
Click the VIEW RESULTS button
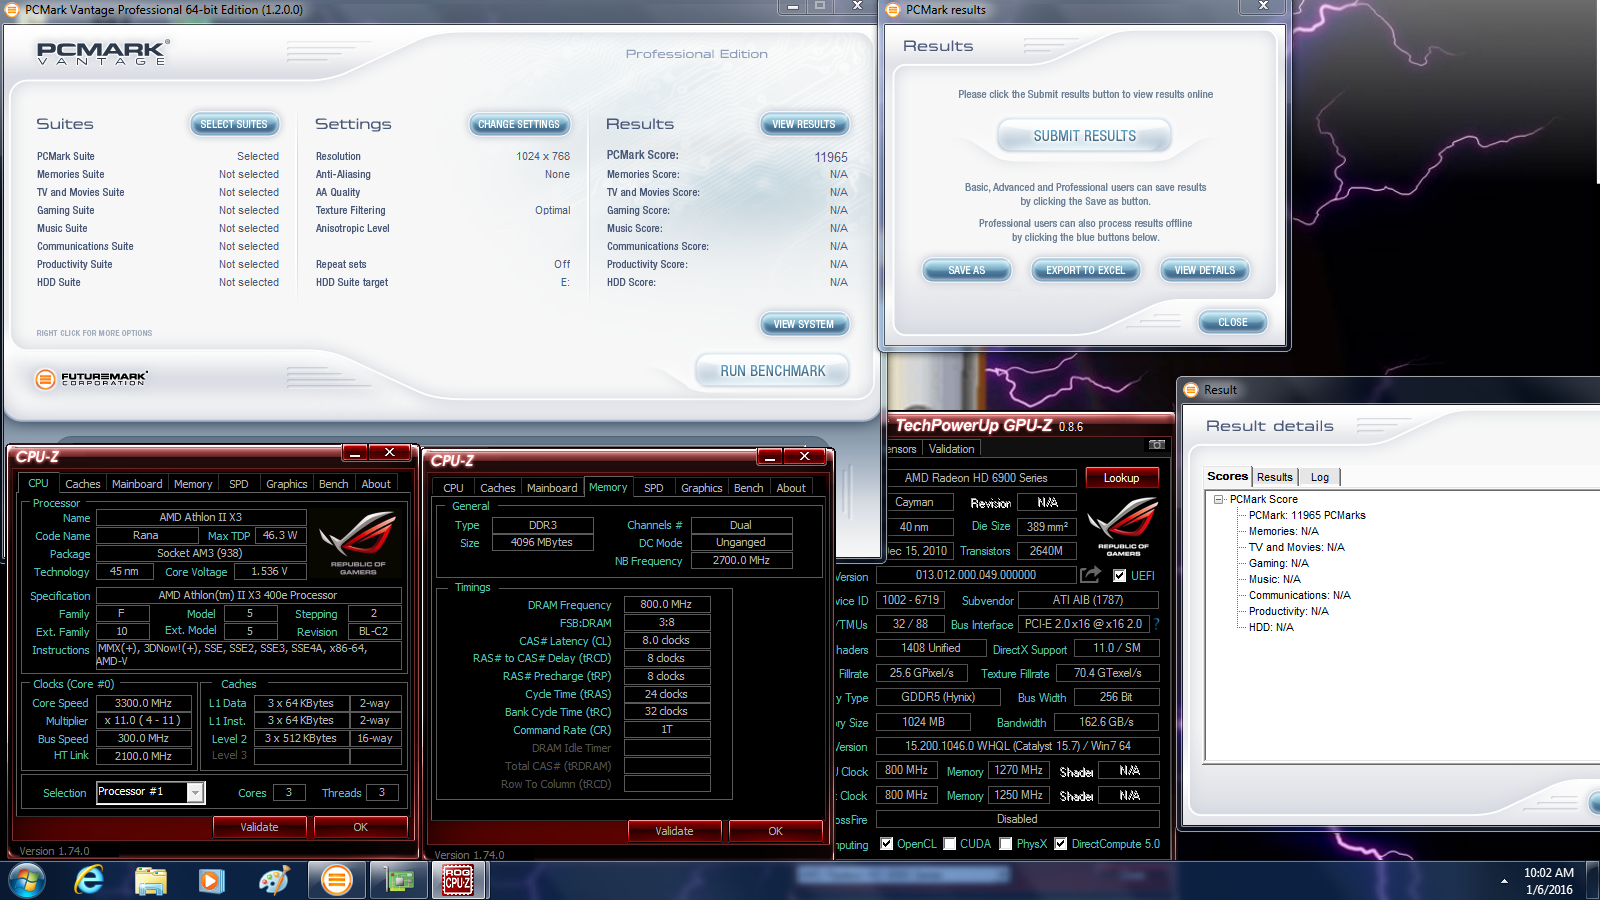[x=804, y=124]
